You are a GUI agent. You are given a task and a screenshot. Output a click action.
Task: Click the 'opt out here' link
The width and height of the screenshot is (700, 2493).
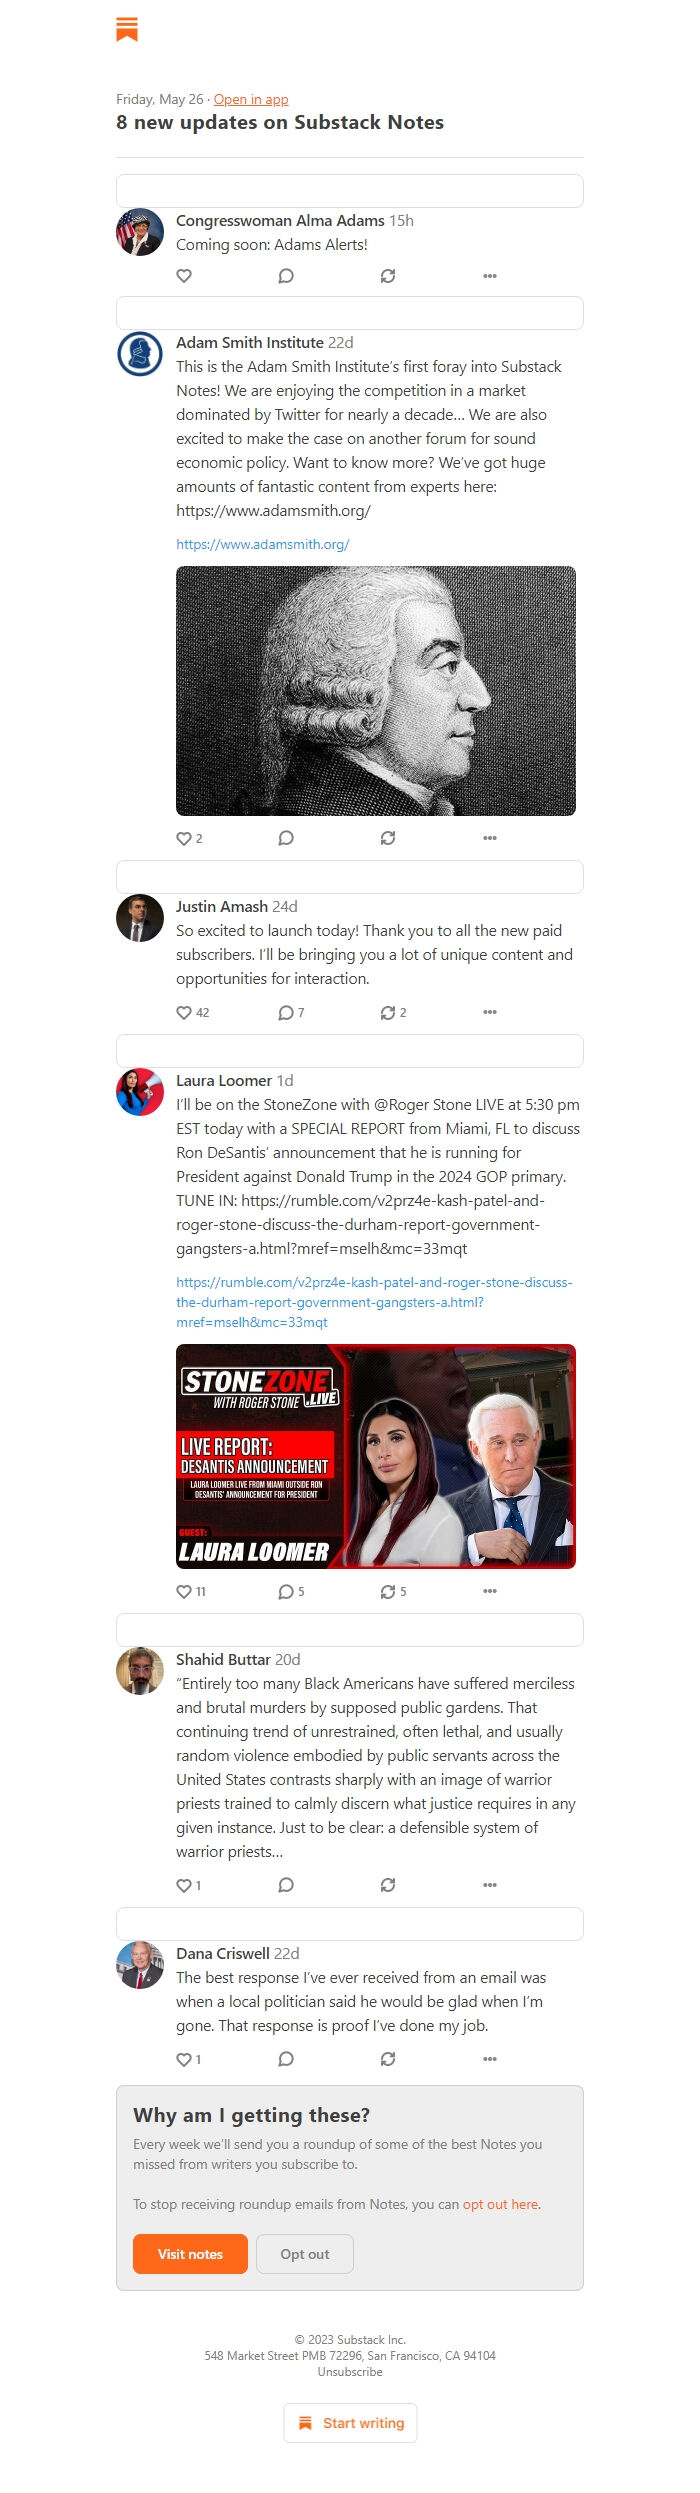(x=501, y=2204)
